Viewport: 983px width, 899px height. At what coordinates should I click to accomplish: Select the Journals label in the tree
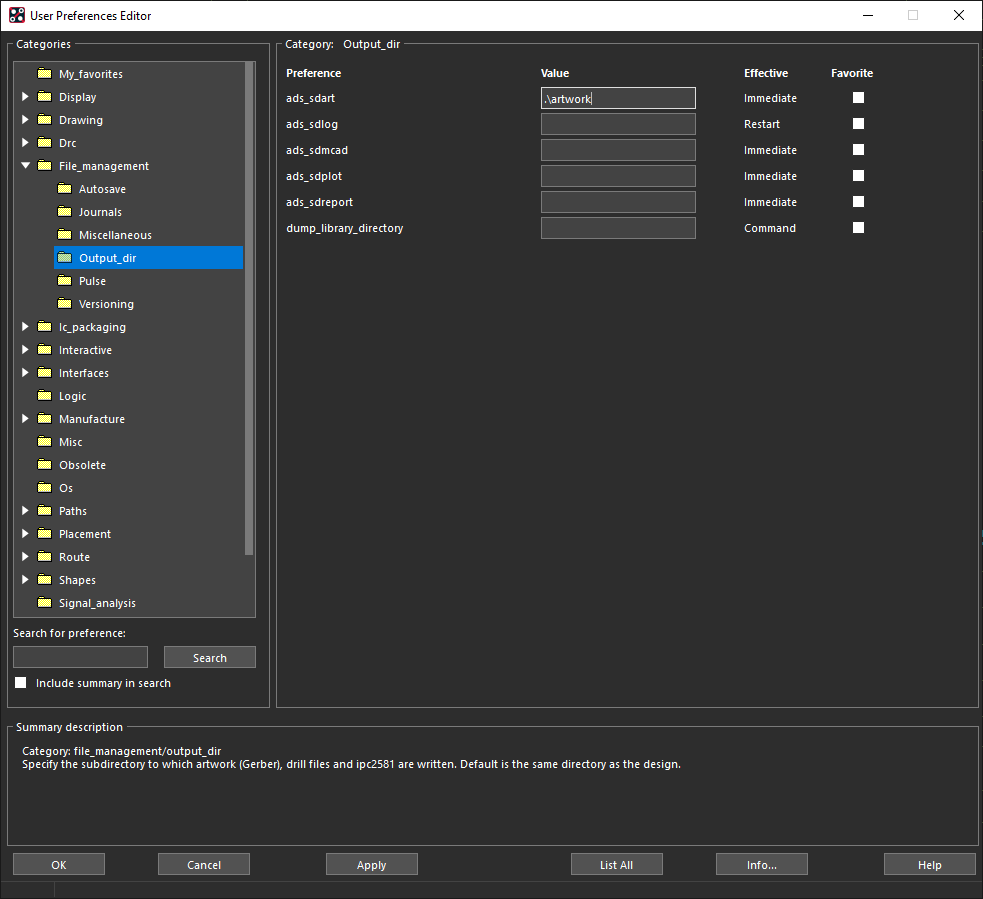pyautogui.click(x=100, y=212)
